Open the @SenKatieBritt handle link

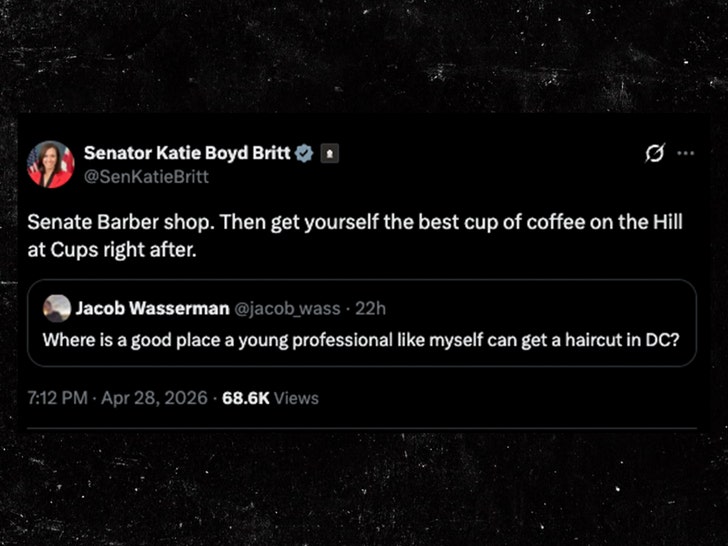coord(146,176)
